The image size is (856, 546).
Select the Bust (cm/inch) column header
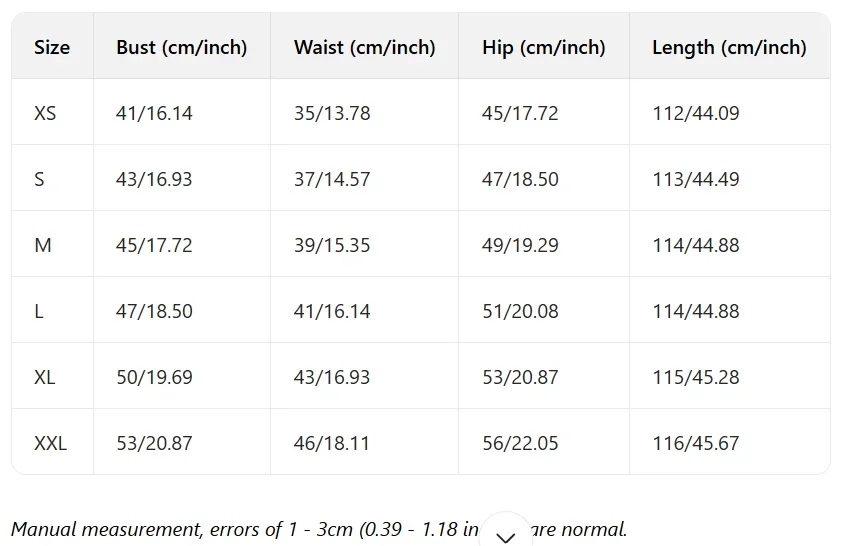181,48
